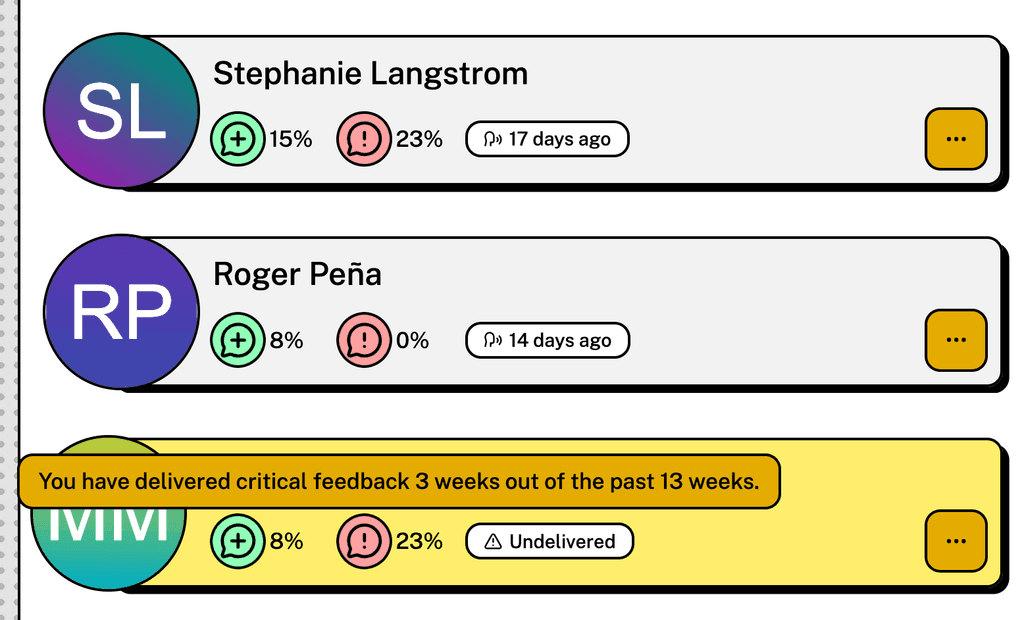The image size is (1024, 620).
Task: Open the more options menu for Stephanie Langstrom
Action: point(955,139)
